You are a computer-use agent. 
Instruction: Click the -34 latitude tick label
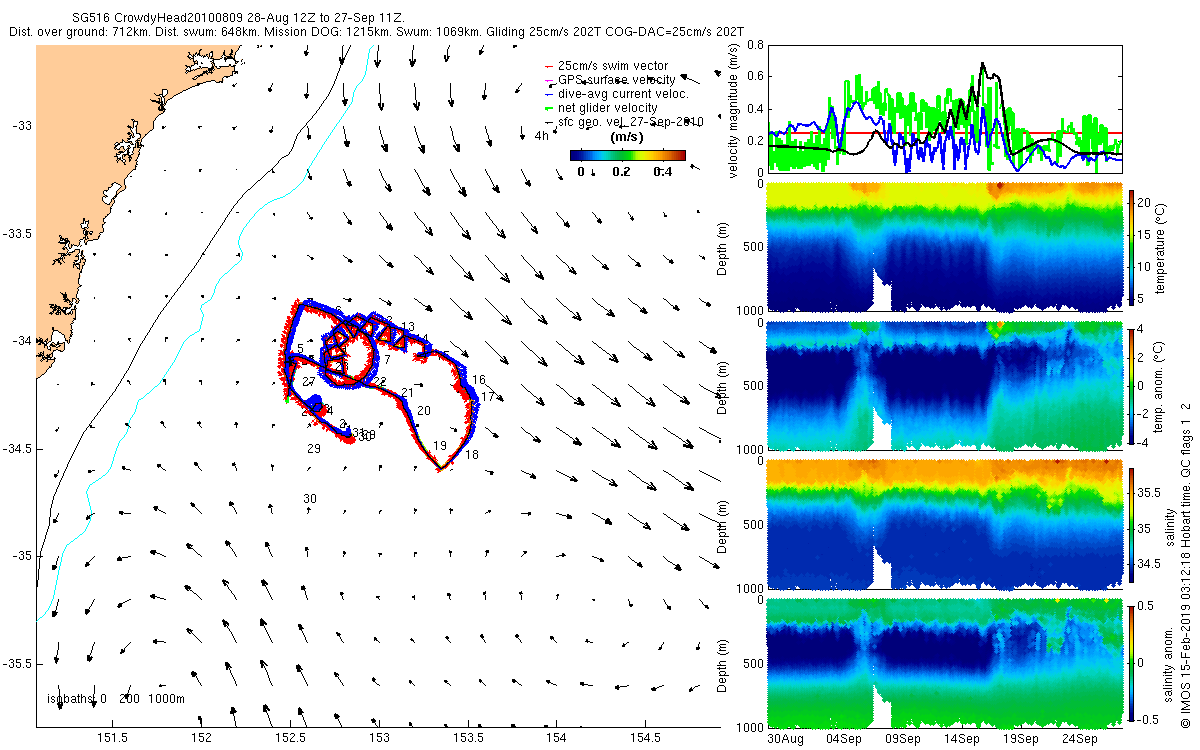coord(24,340)
